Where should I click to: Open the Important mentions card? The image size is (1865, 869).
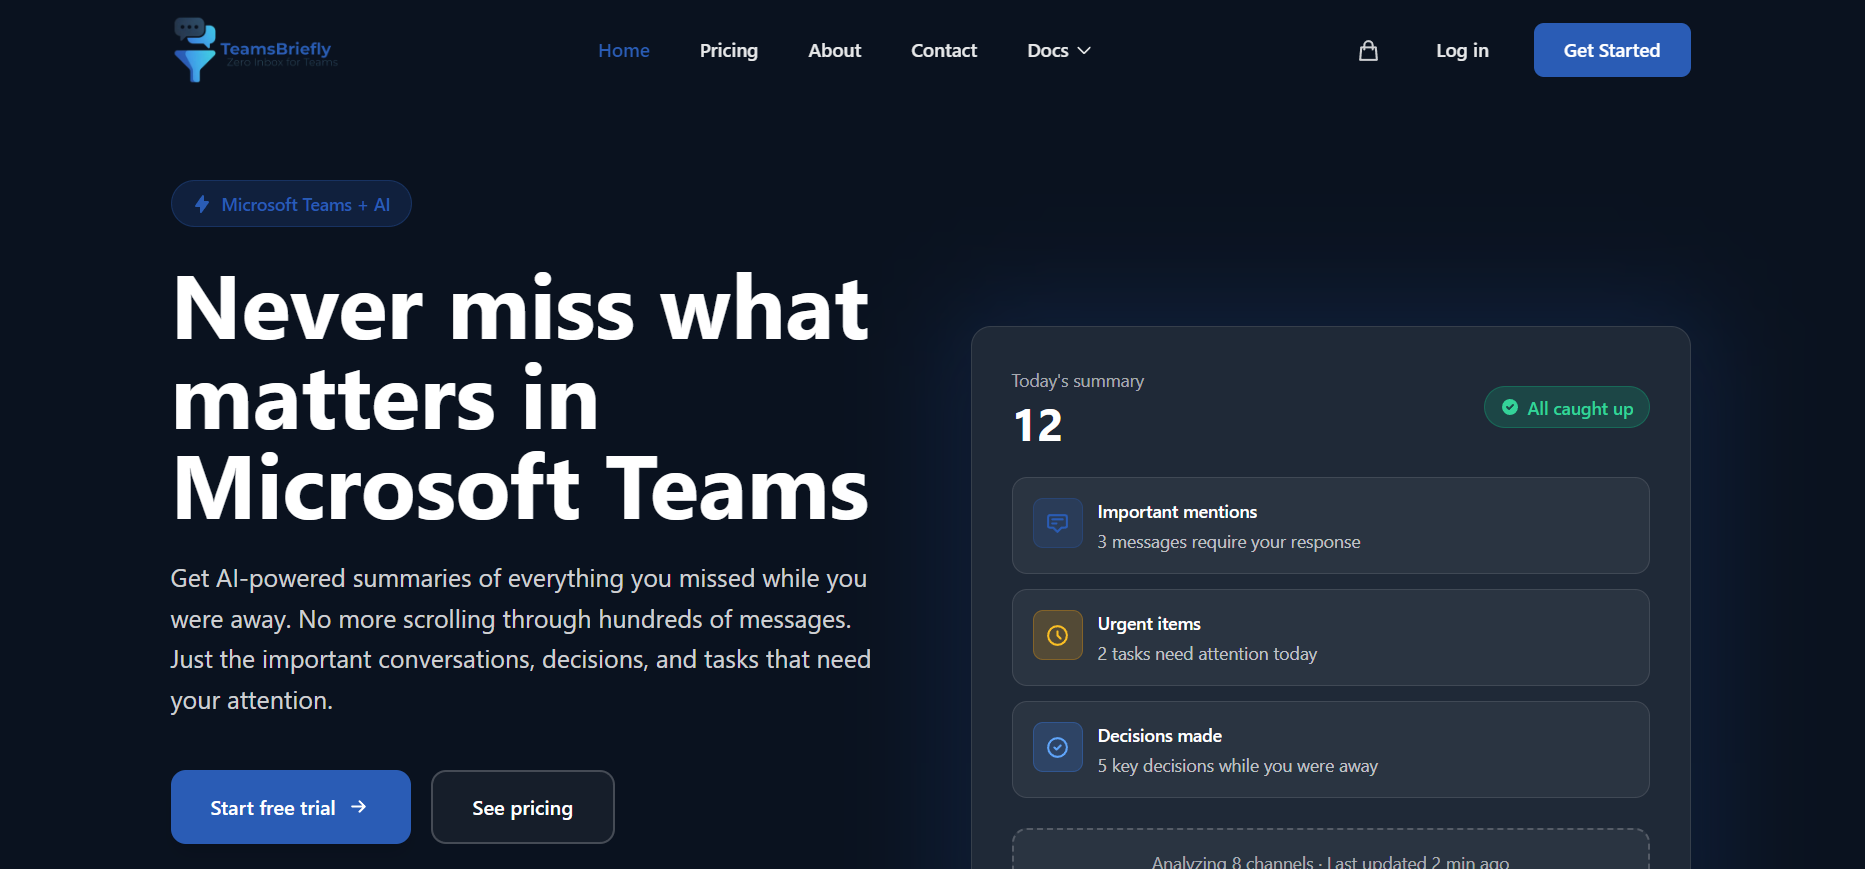(x=1331, y=526)
